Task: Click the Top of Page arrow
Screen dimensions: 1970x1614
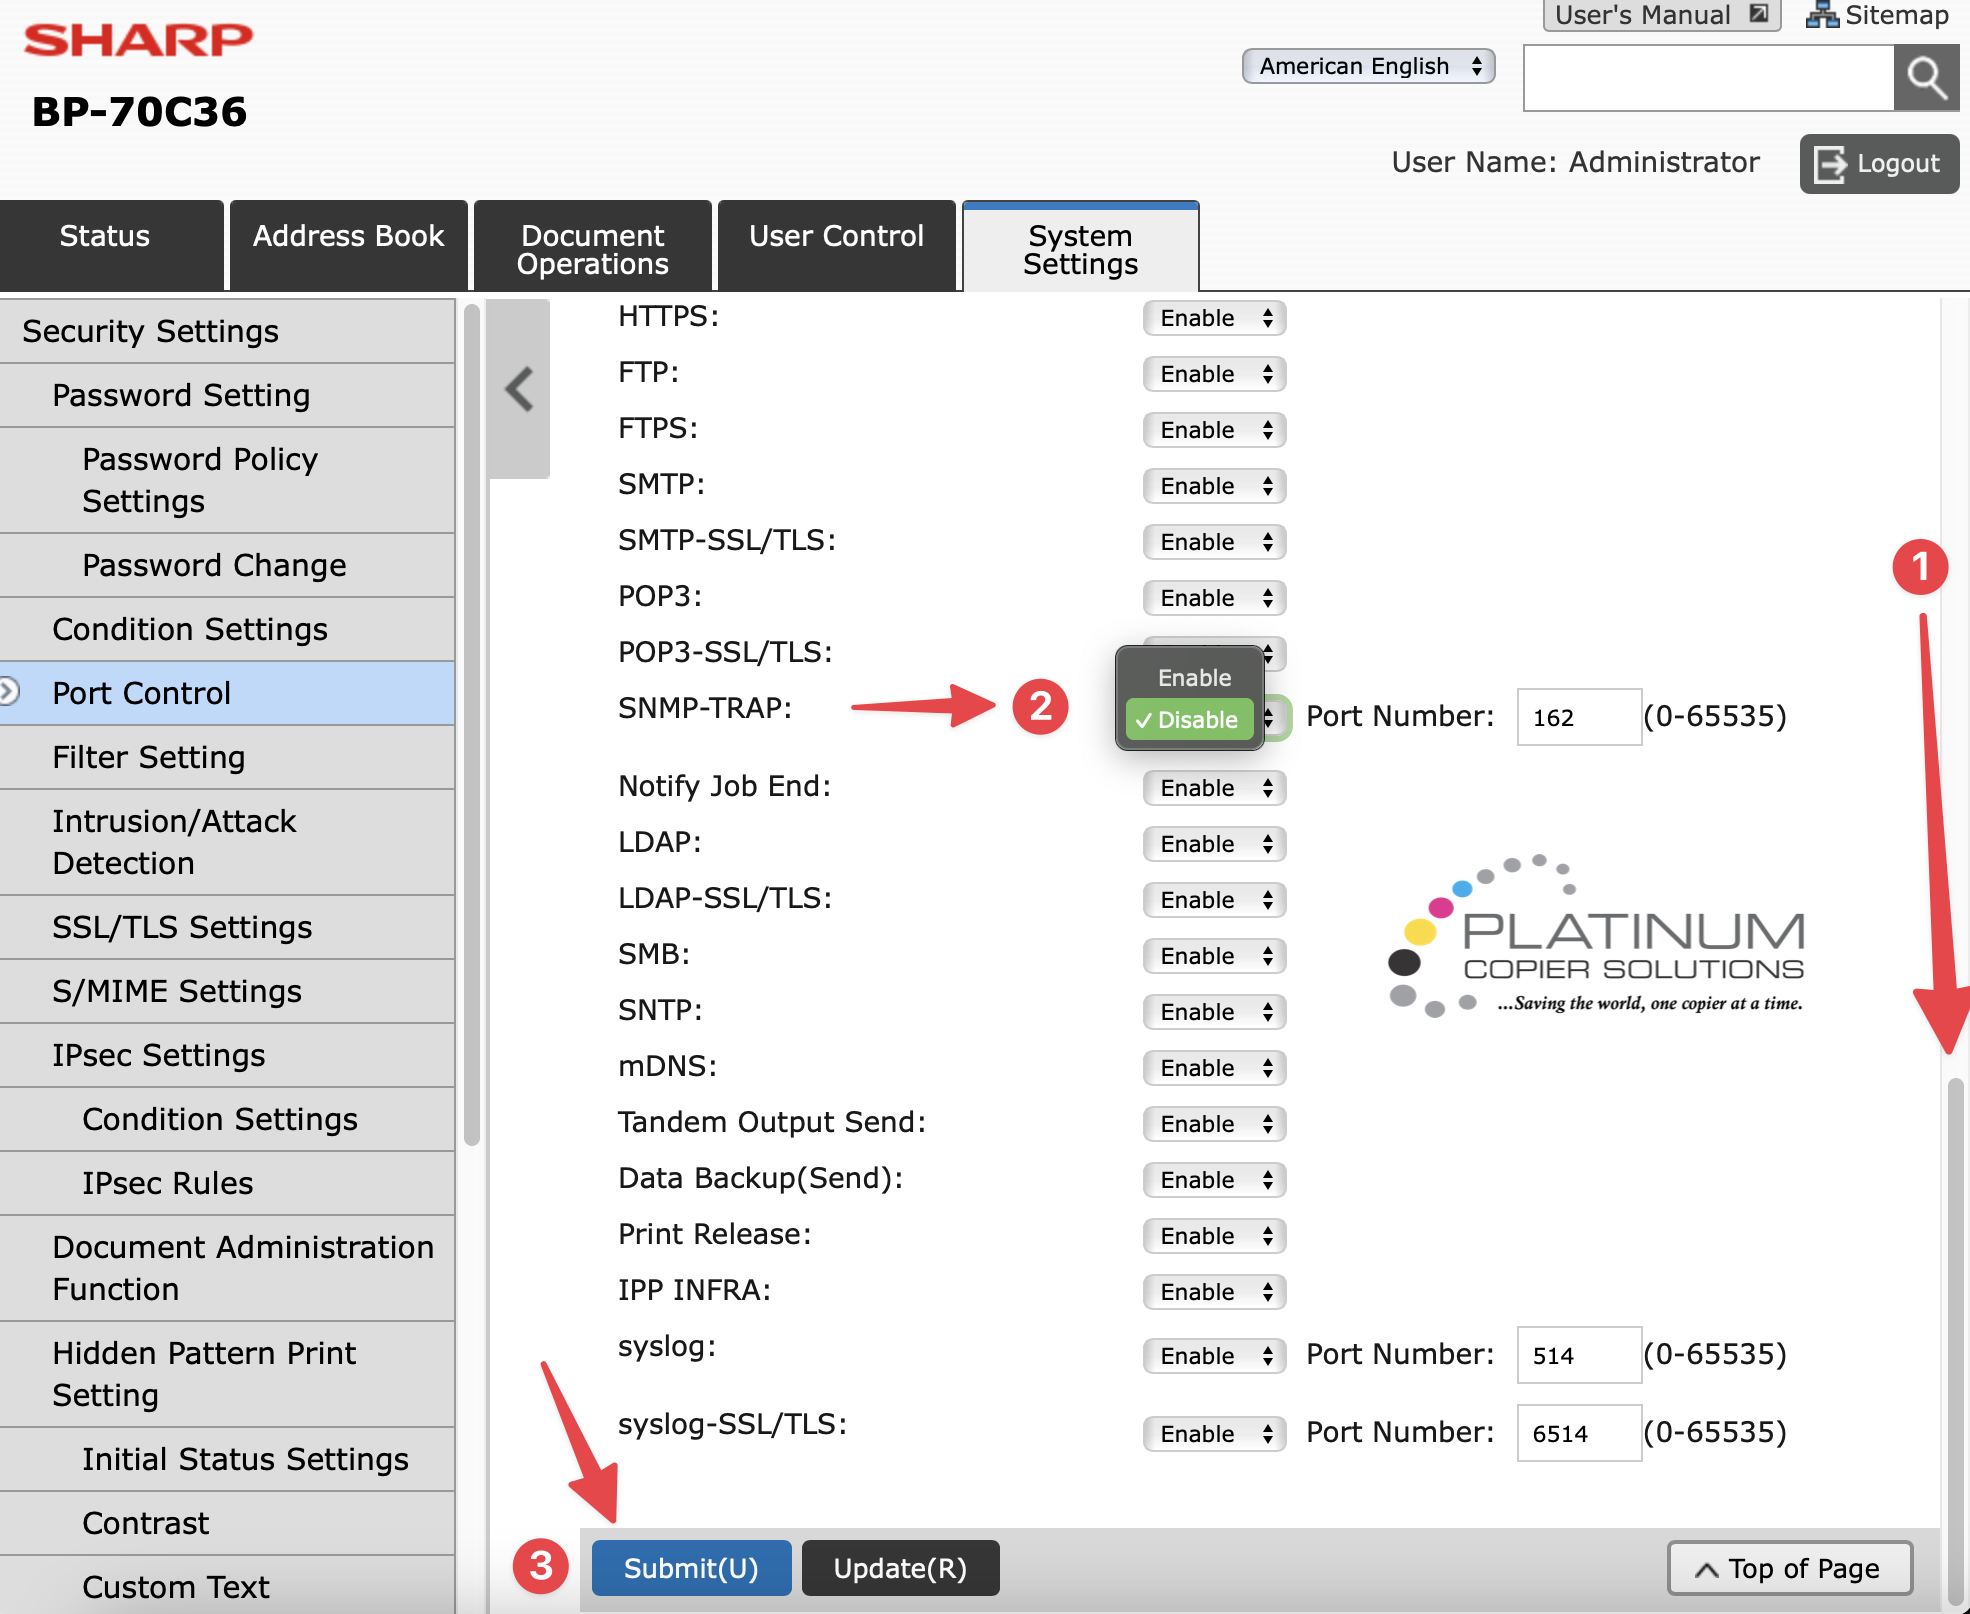Action: pyautogui.click(x=1707, y=1569)
